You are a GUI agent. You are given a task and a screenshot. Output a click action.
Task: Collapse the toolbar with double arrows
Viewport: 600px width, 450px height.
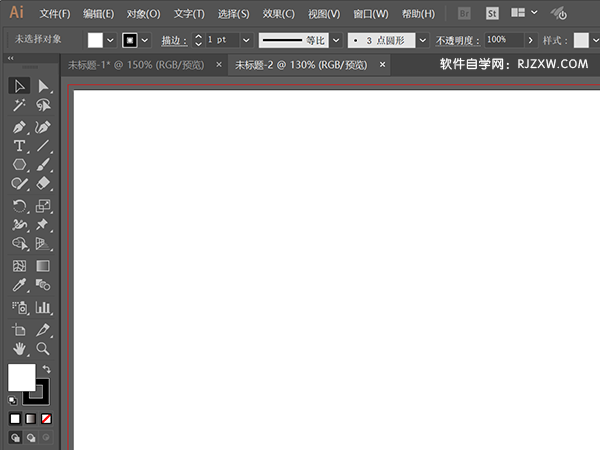point(11,58)
